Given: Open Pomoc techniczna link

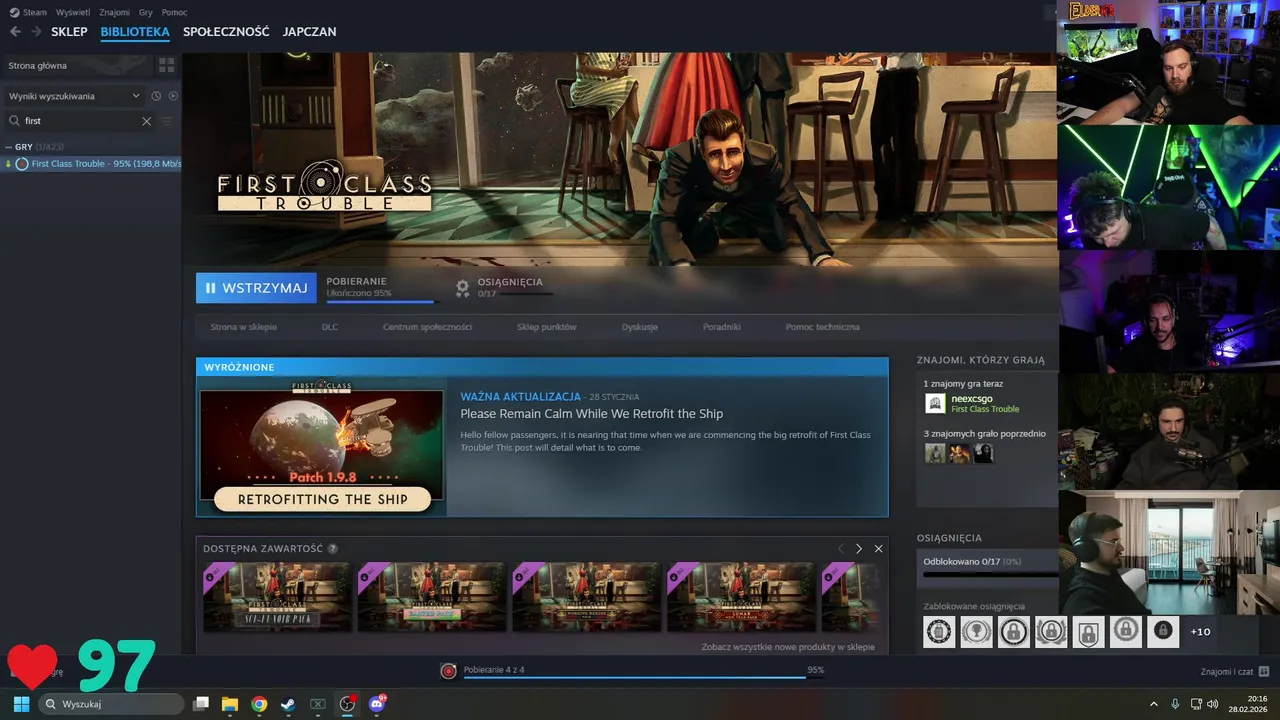Looking at the screenshot, I should click(x=822, y=327).
